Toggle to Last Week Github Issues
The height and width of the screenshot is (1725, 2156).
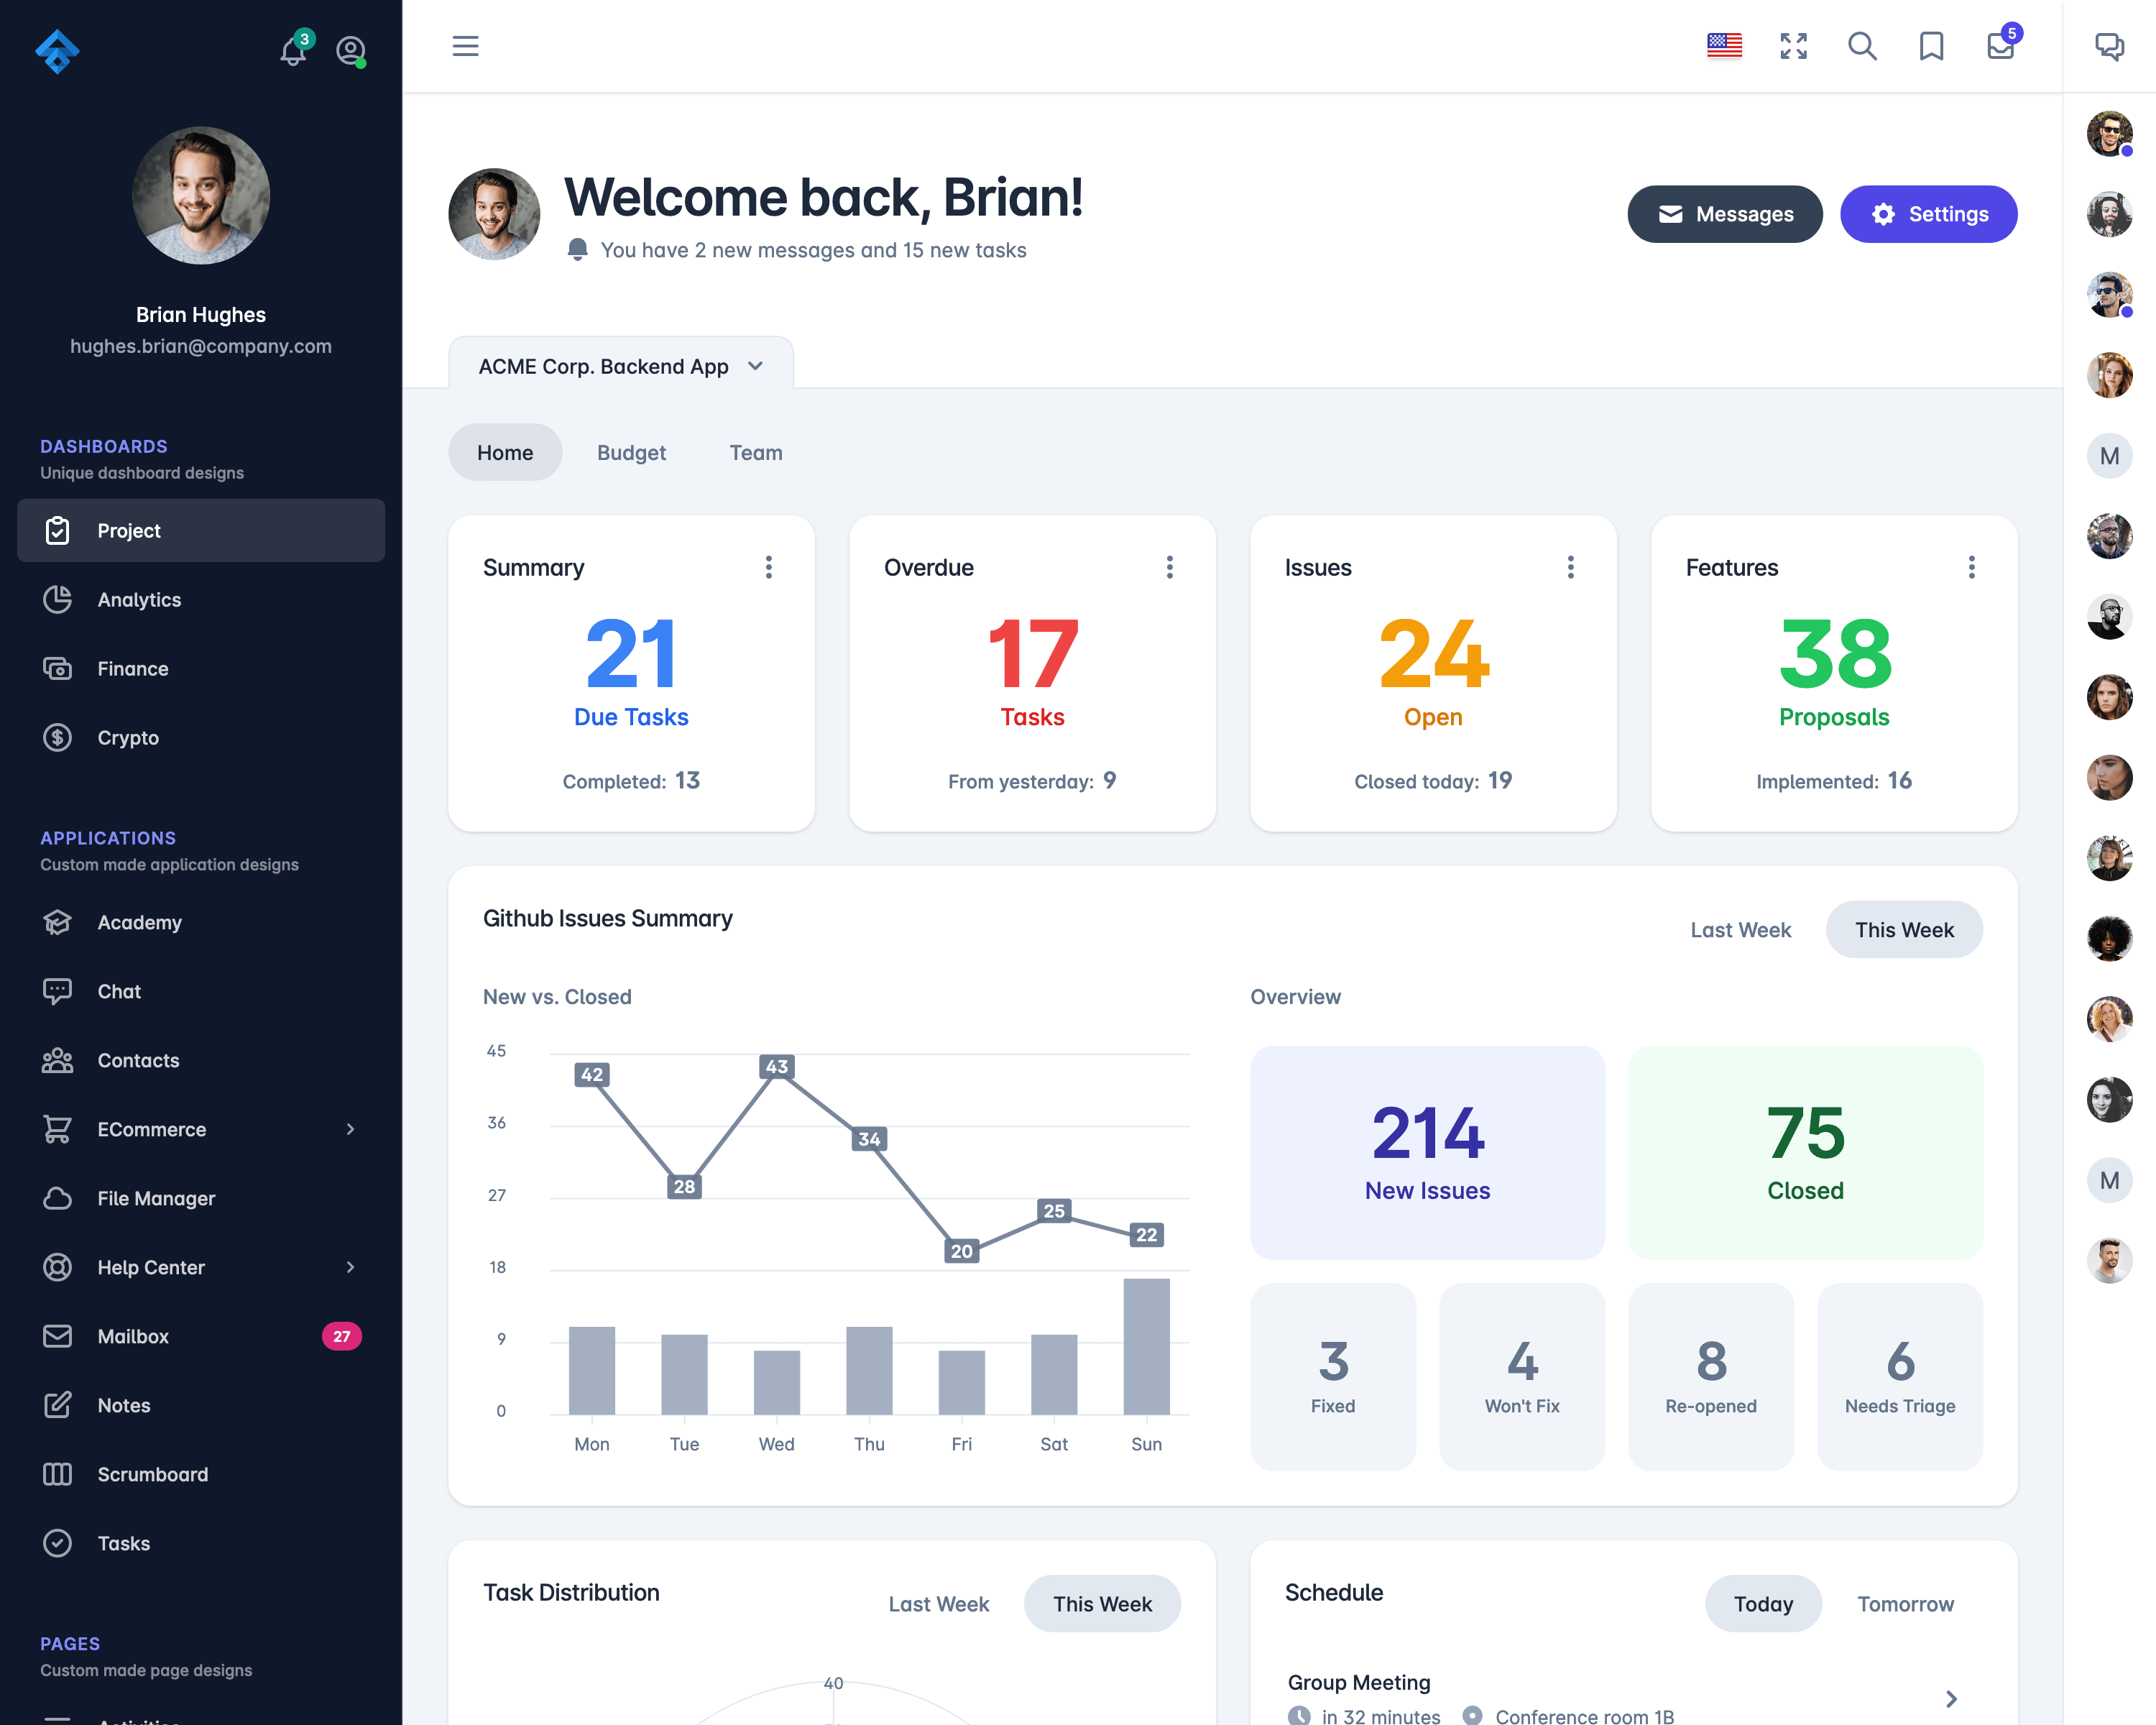point(1741,928)
